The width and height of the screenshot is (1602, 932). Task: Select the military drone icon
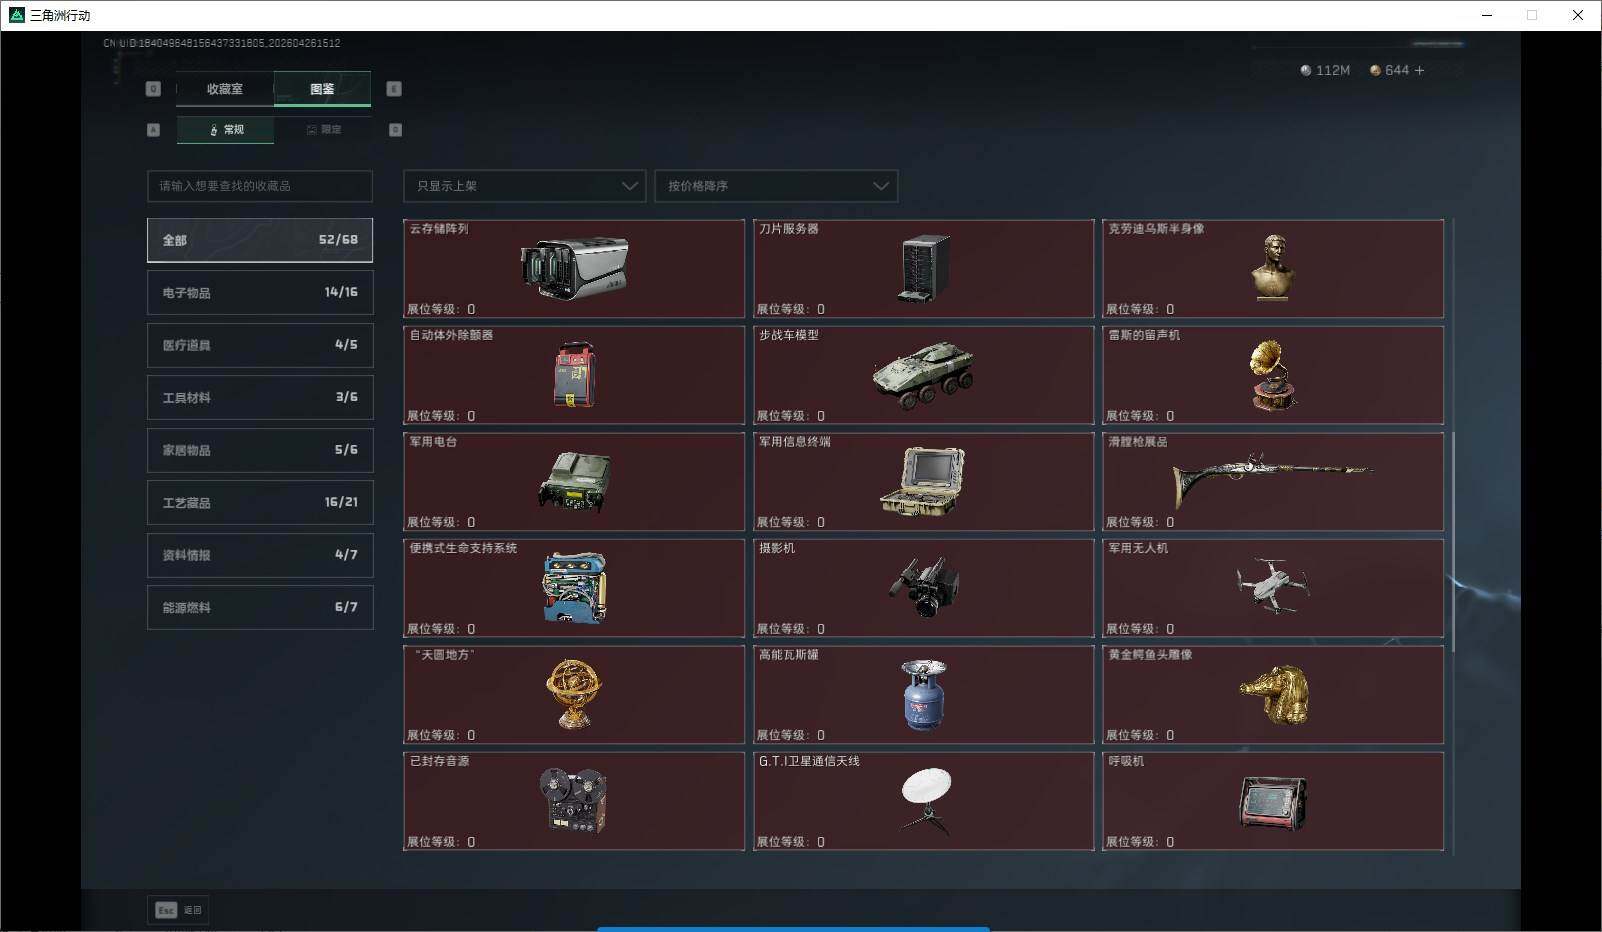pos(1272,587)
